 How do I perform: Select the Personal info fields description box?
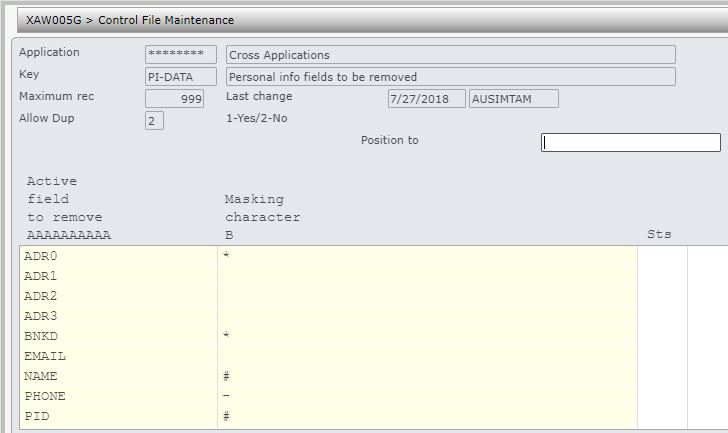pos(450,77)
